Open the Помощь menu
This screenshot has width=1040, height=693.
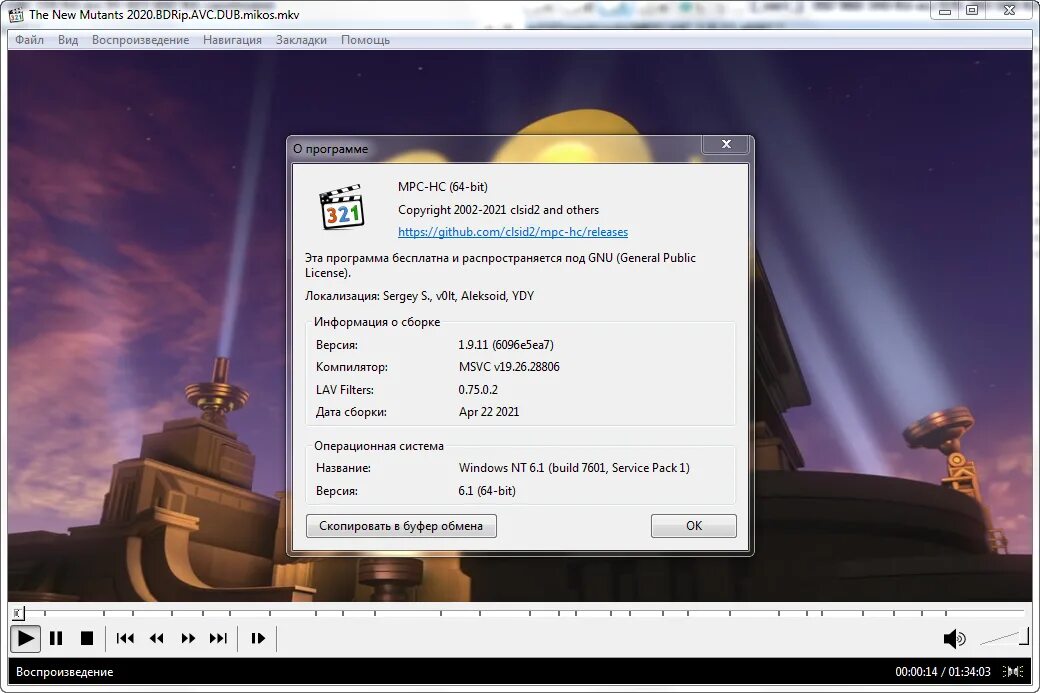pos(365,40)
